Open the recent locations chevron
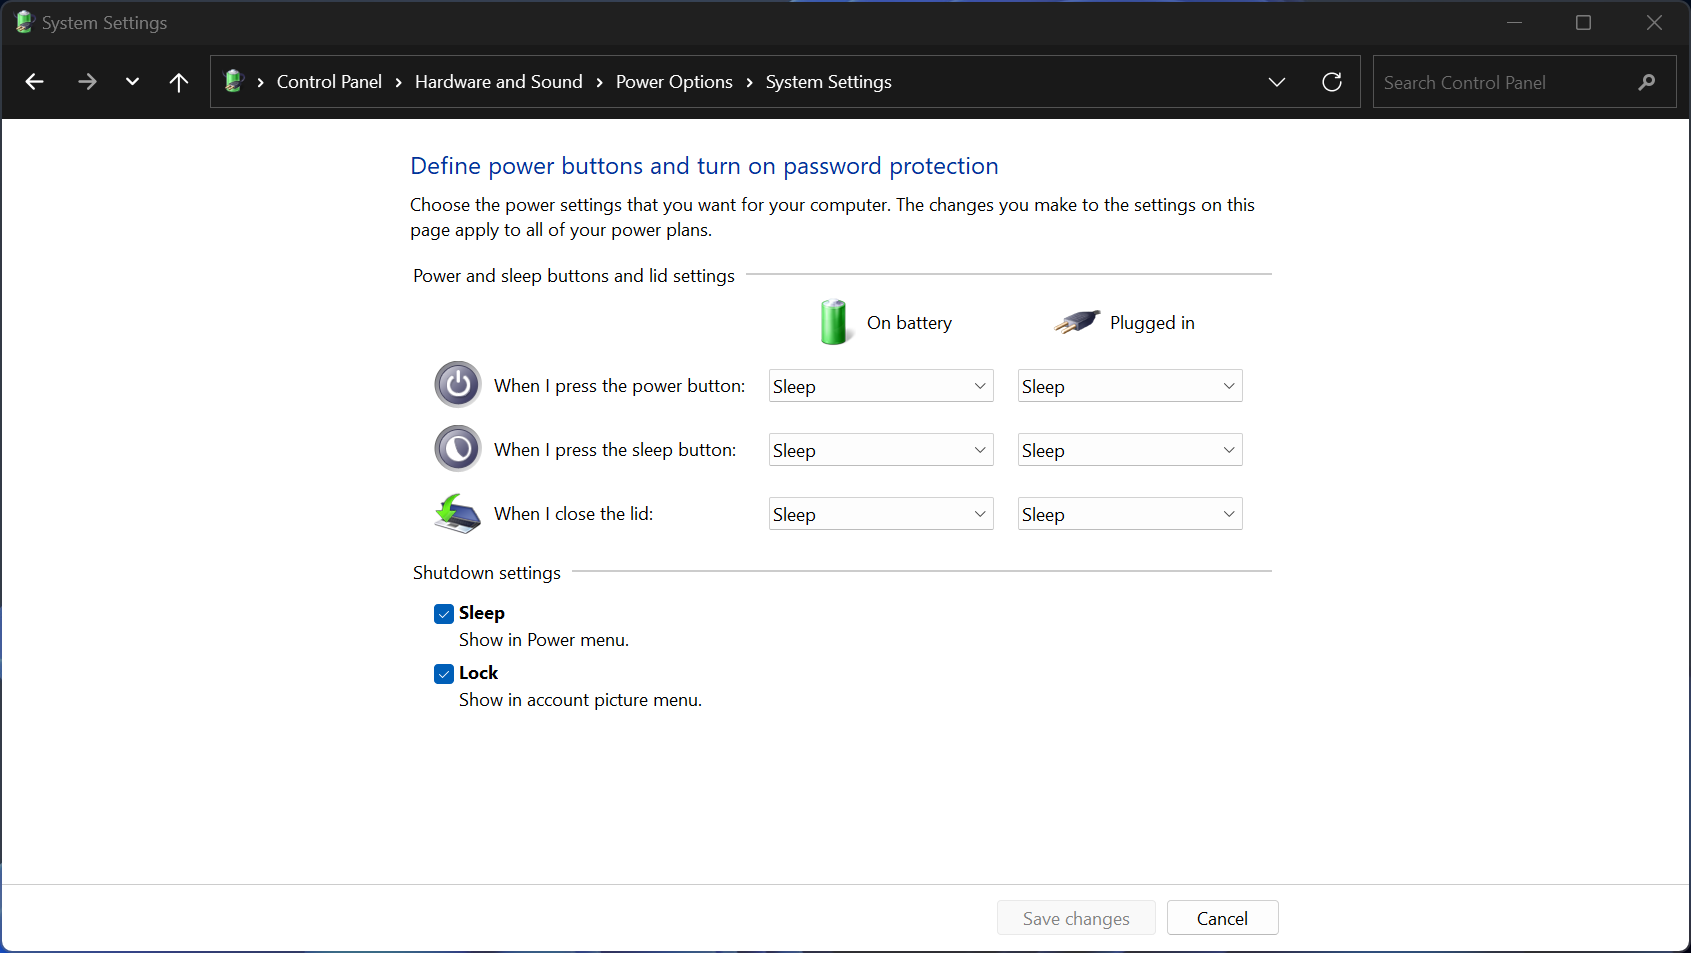This screenshot has width=1691, height=953. coord(132,82)
